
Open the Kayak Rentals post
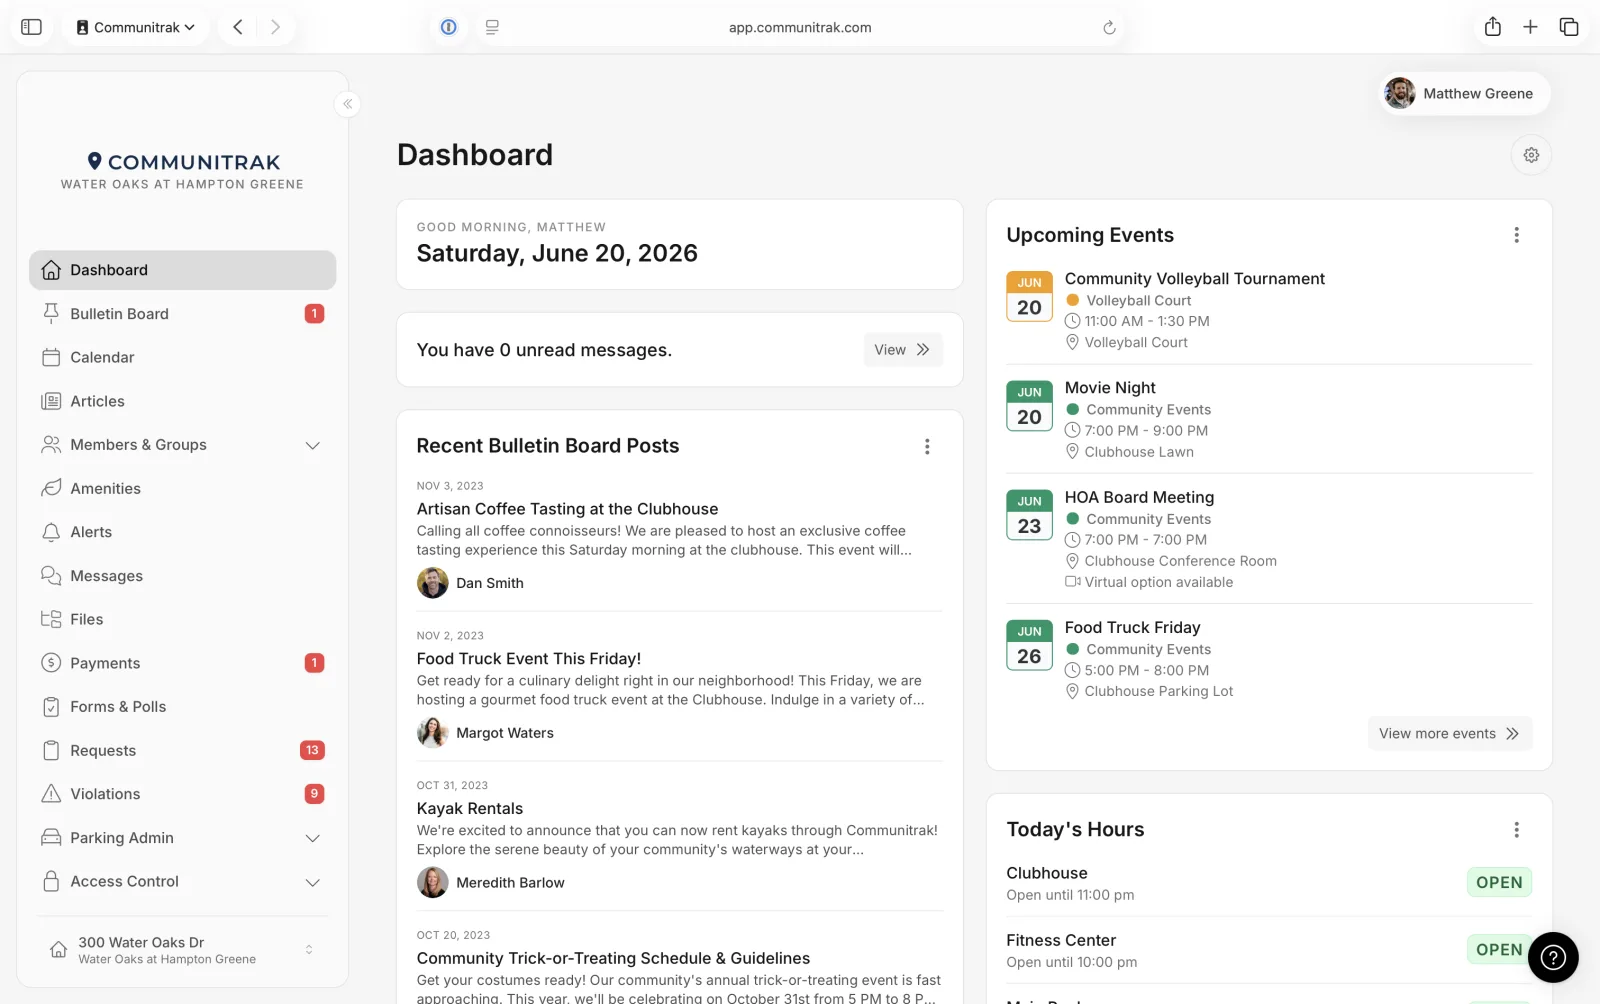click(470, 808)
